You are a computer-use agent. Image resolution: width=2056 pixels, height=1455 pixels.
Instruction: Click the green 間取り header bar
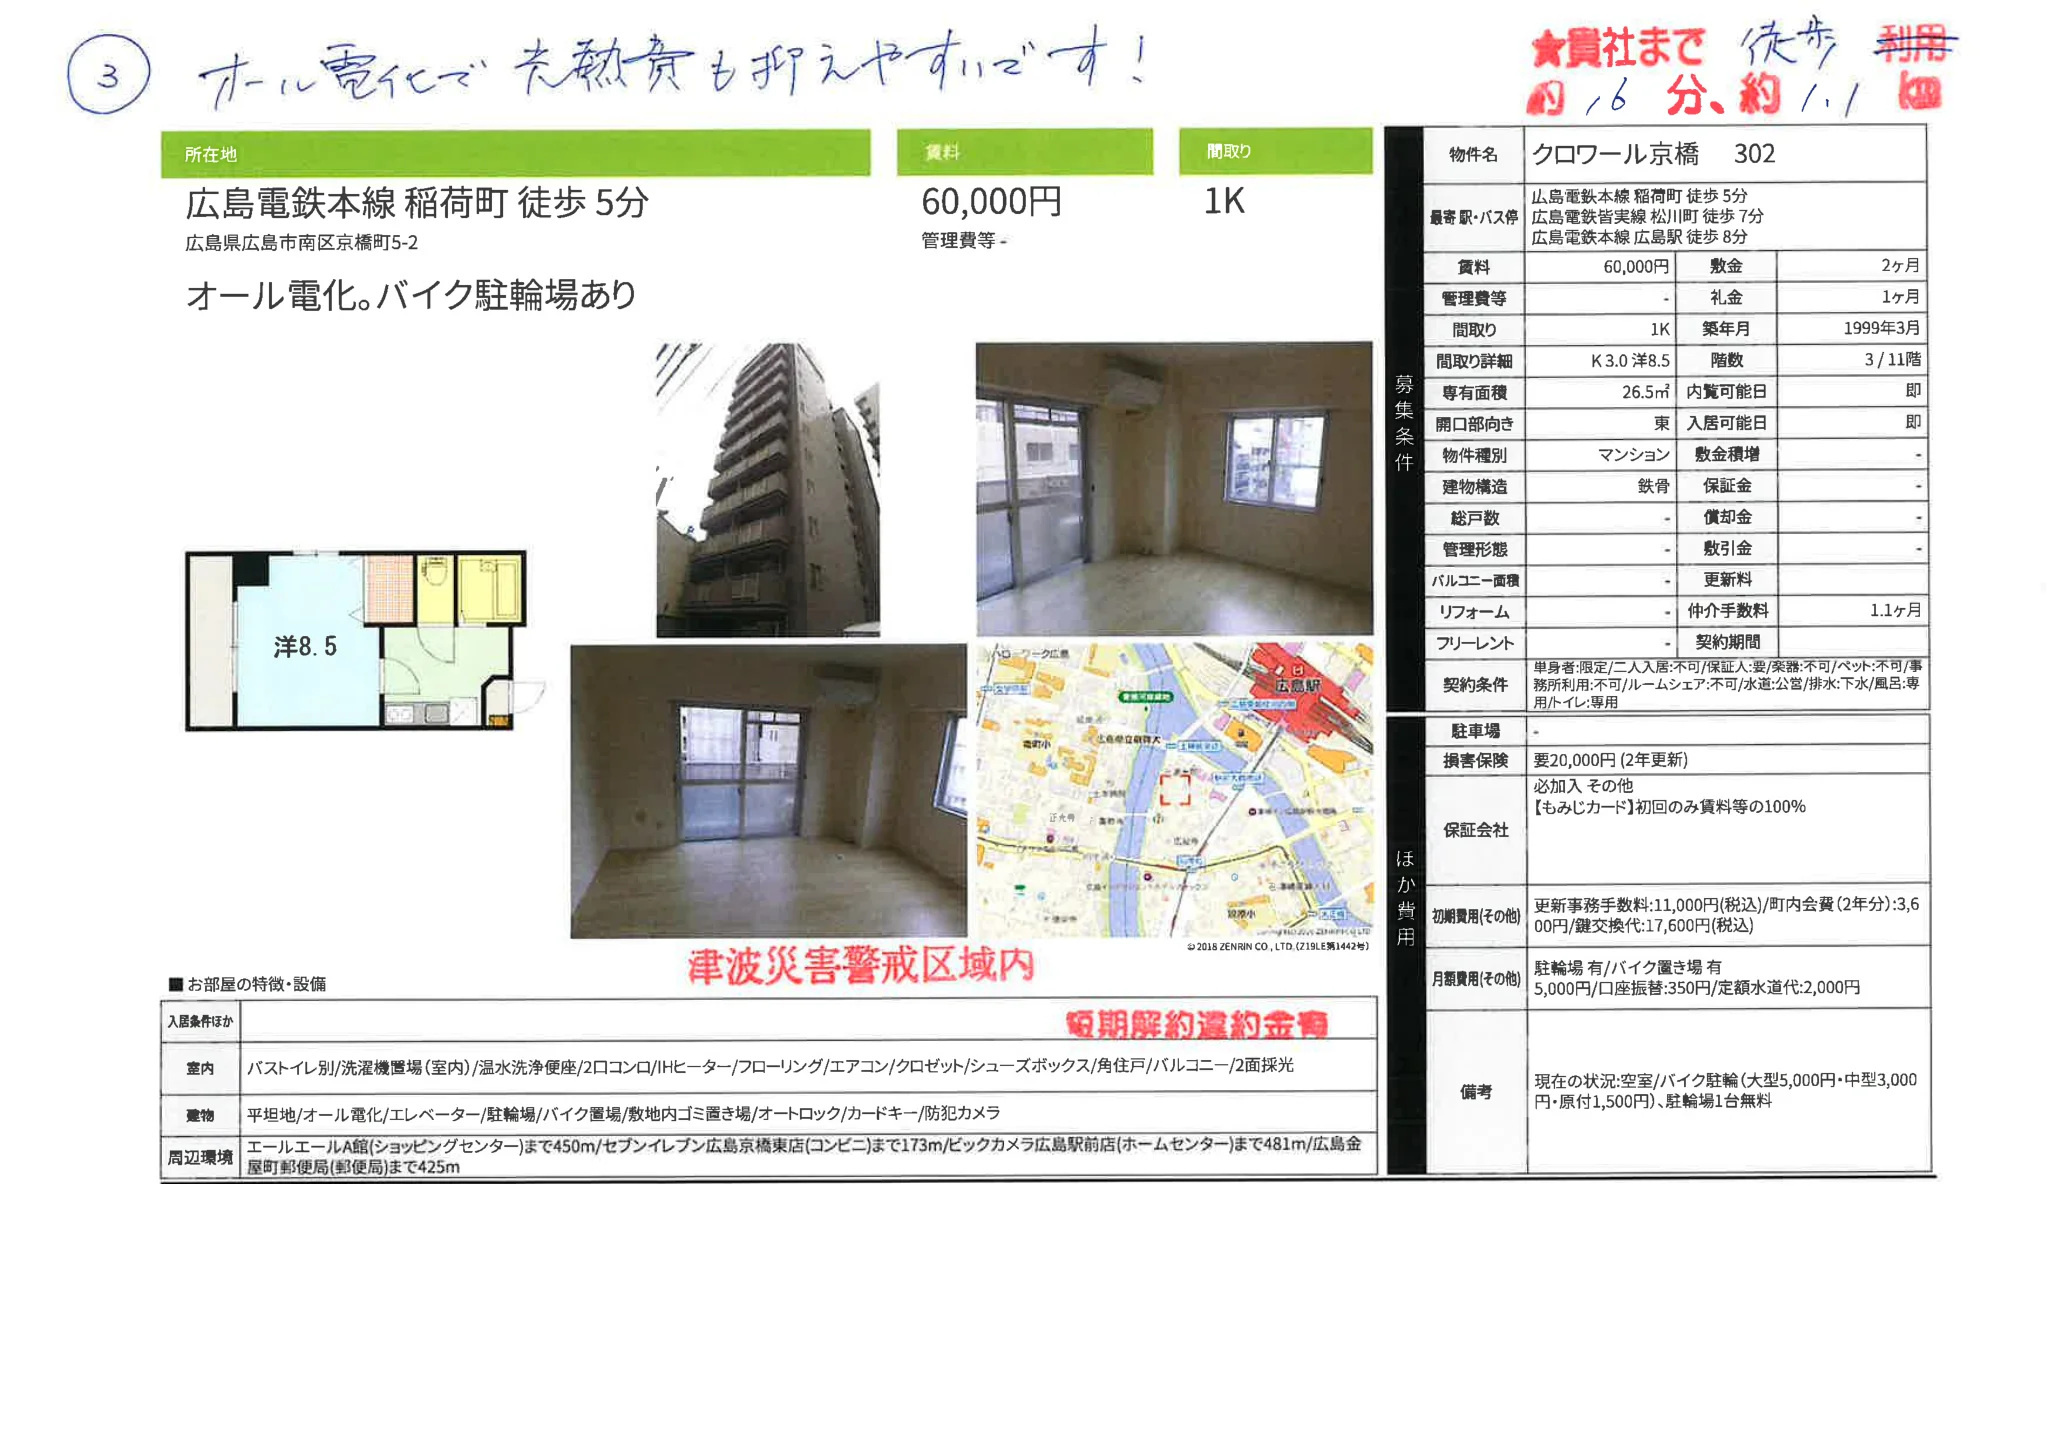(1275, 152)
